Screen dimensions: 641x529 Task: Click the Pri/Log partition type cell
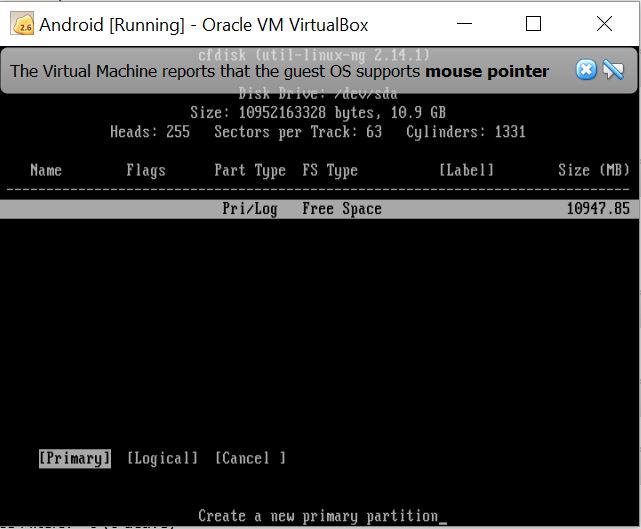[250, 209]
